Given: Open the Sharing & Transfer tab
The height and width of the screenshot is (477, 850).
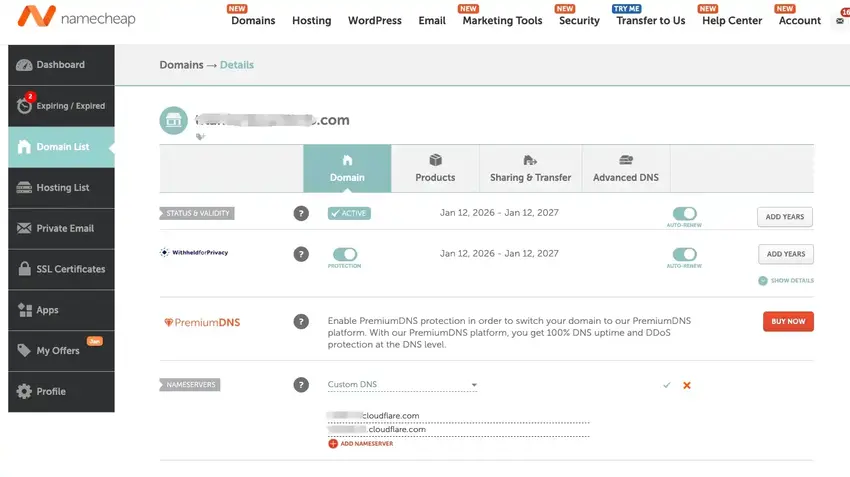Looking at the screenshot, I should [x=530, y=169].
